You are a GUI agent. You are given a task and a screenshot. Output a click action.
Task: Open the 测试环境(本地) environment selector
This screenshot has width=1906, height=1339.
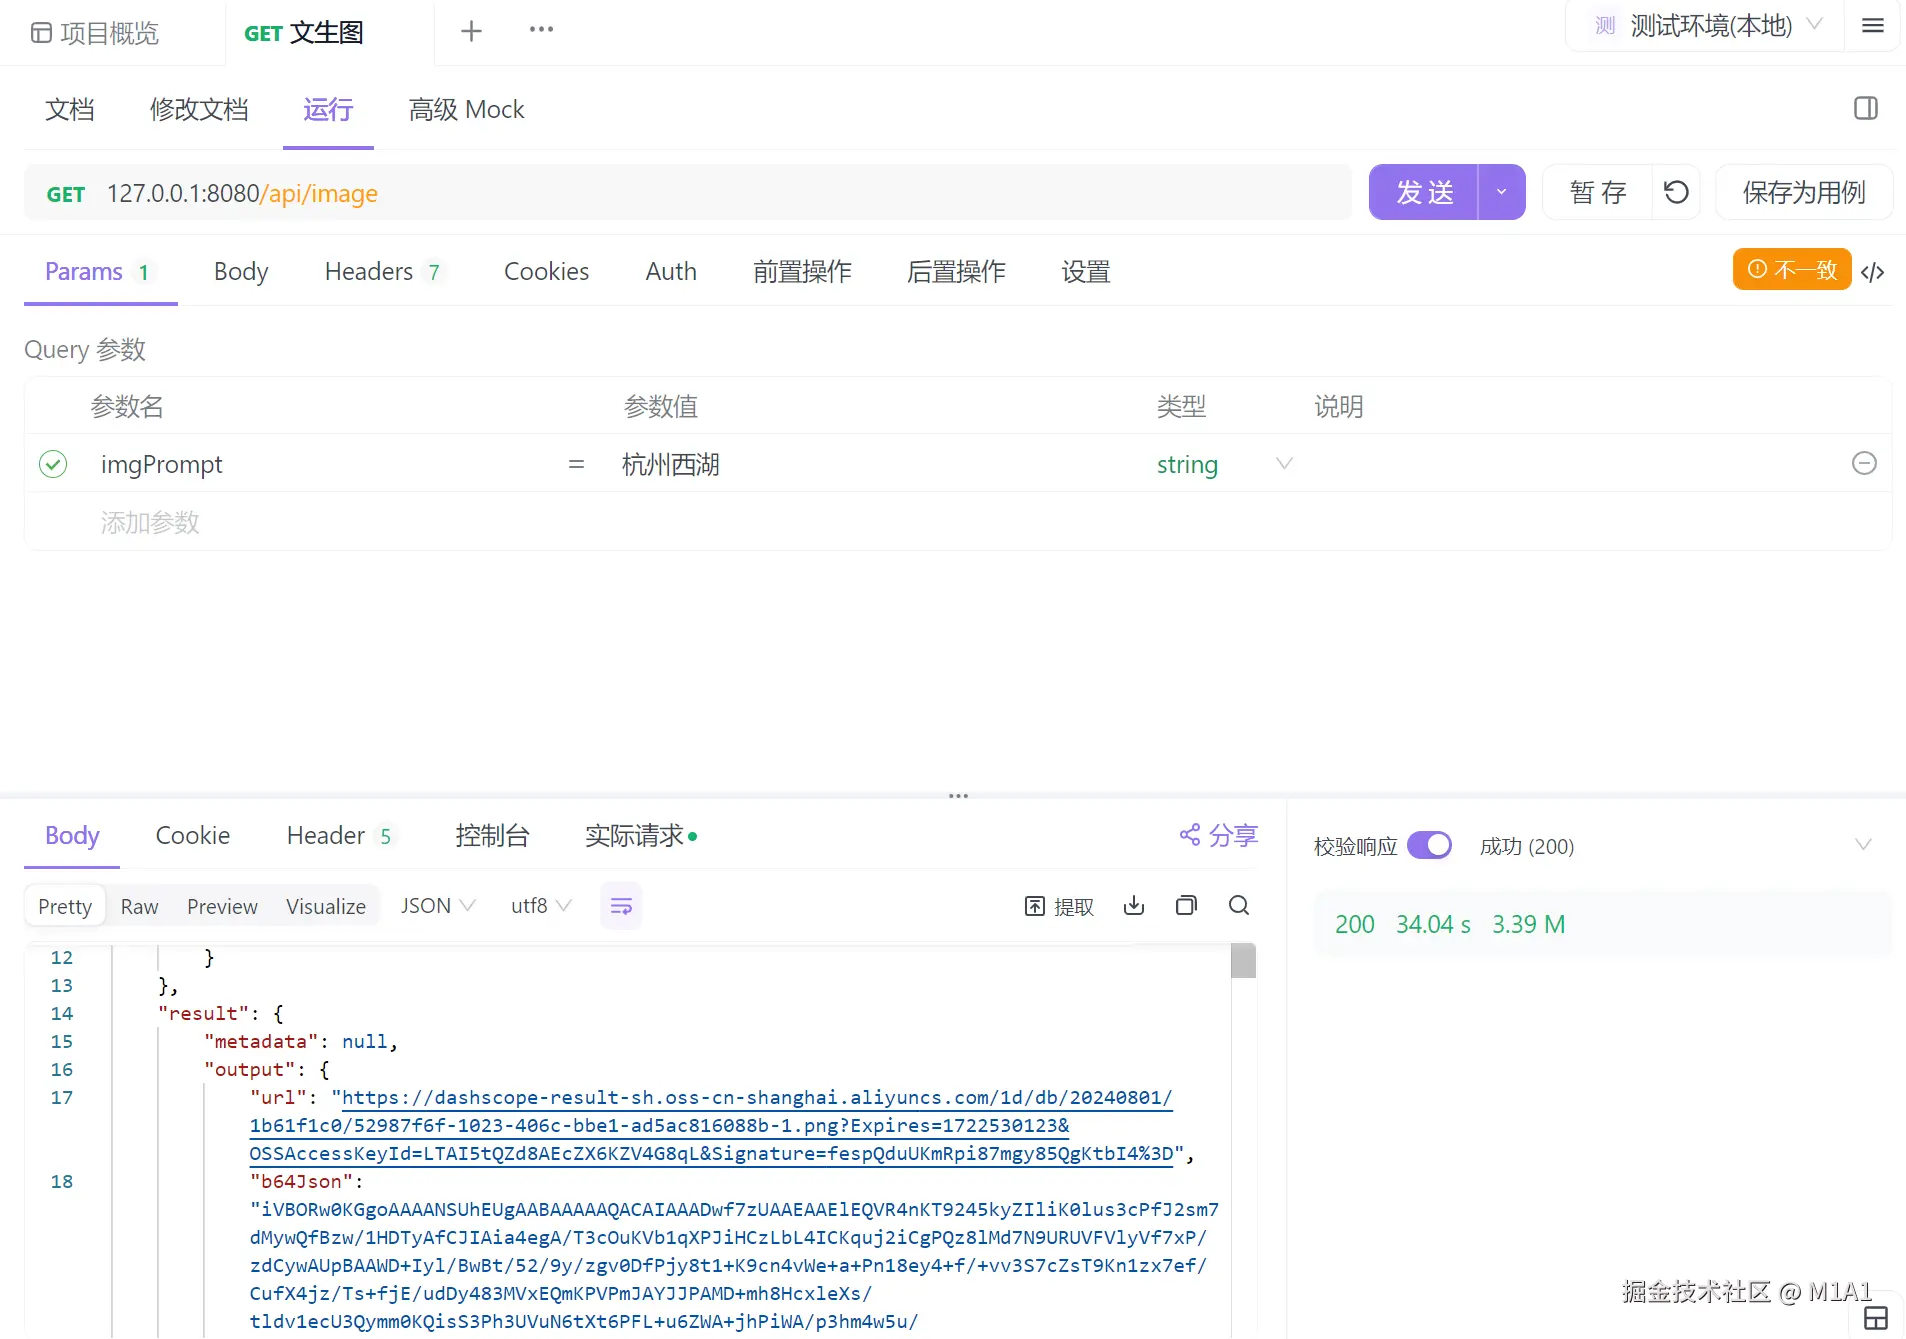pyautogui.click(x=1705, y=26)
